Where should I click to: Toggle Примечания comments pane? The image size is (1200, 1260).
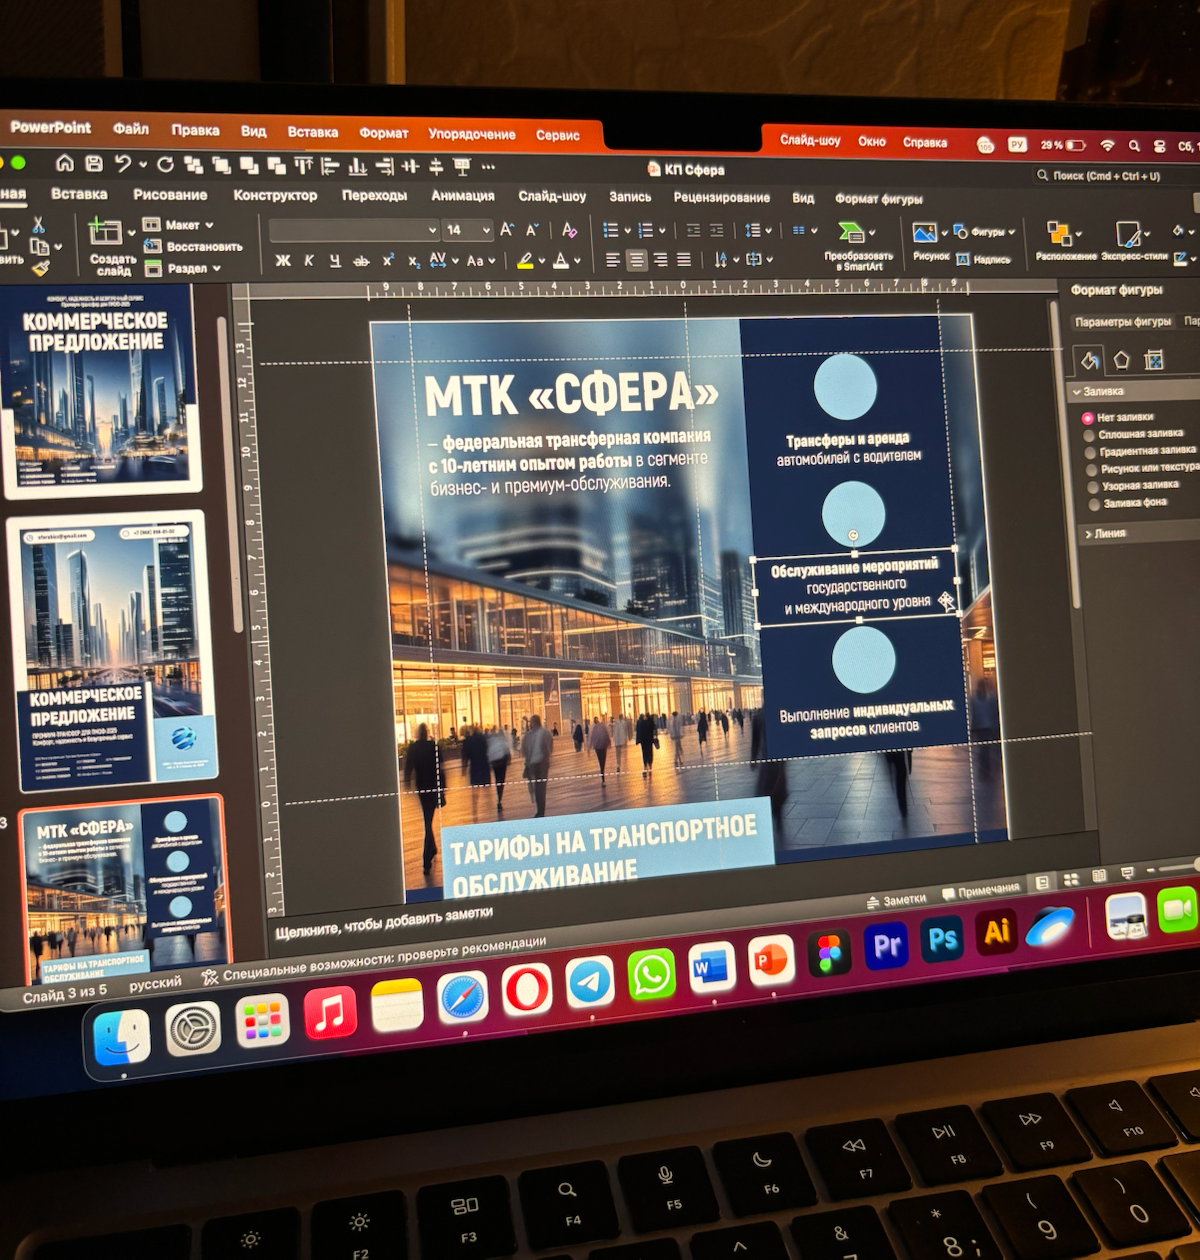(981, 891)
